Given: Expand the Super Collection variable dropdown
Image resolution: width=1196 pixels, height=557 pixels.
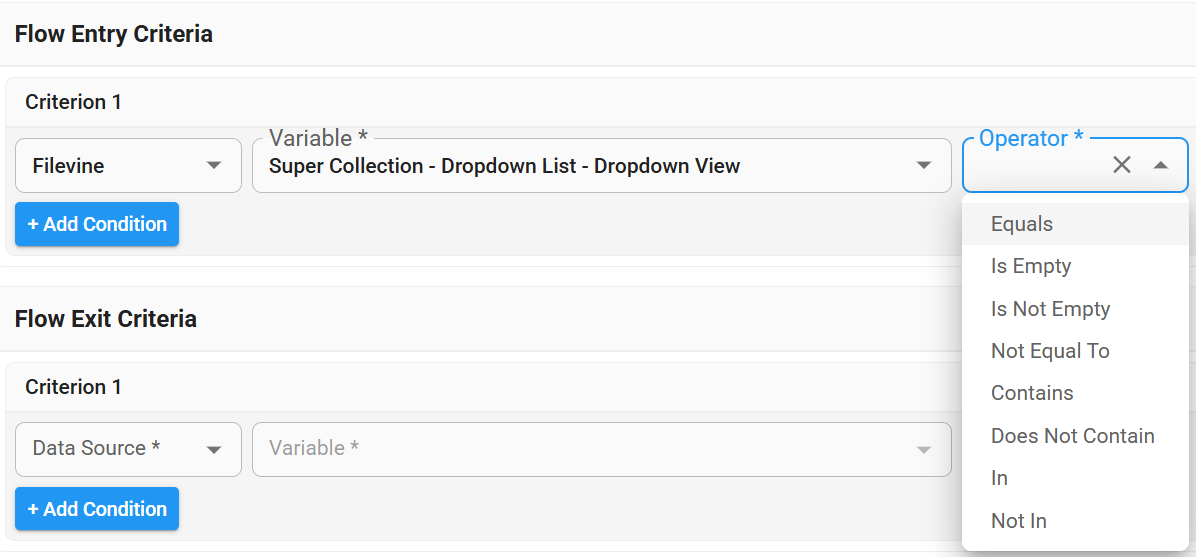Looking at the screenshot, I should [x=924, y=166].
